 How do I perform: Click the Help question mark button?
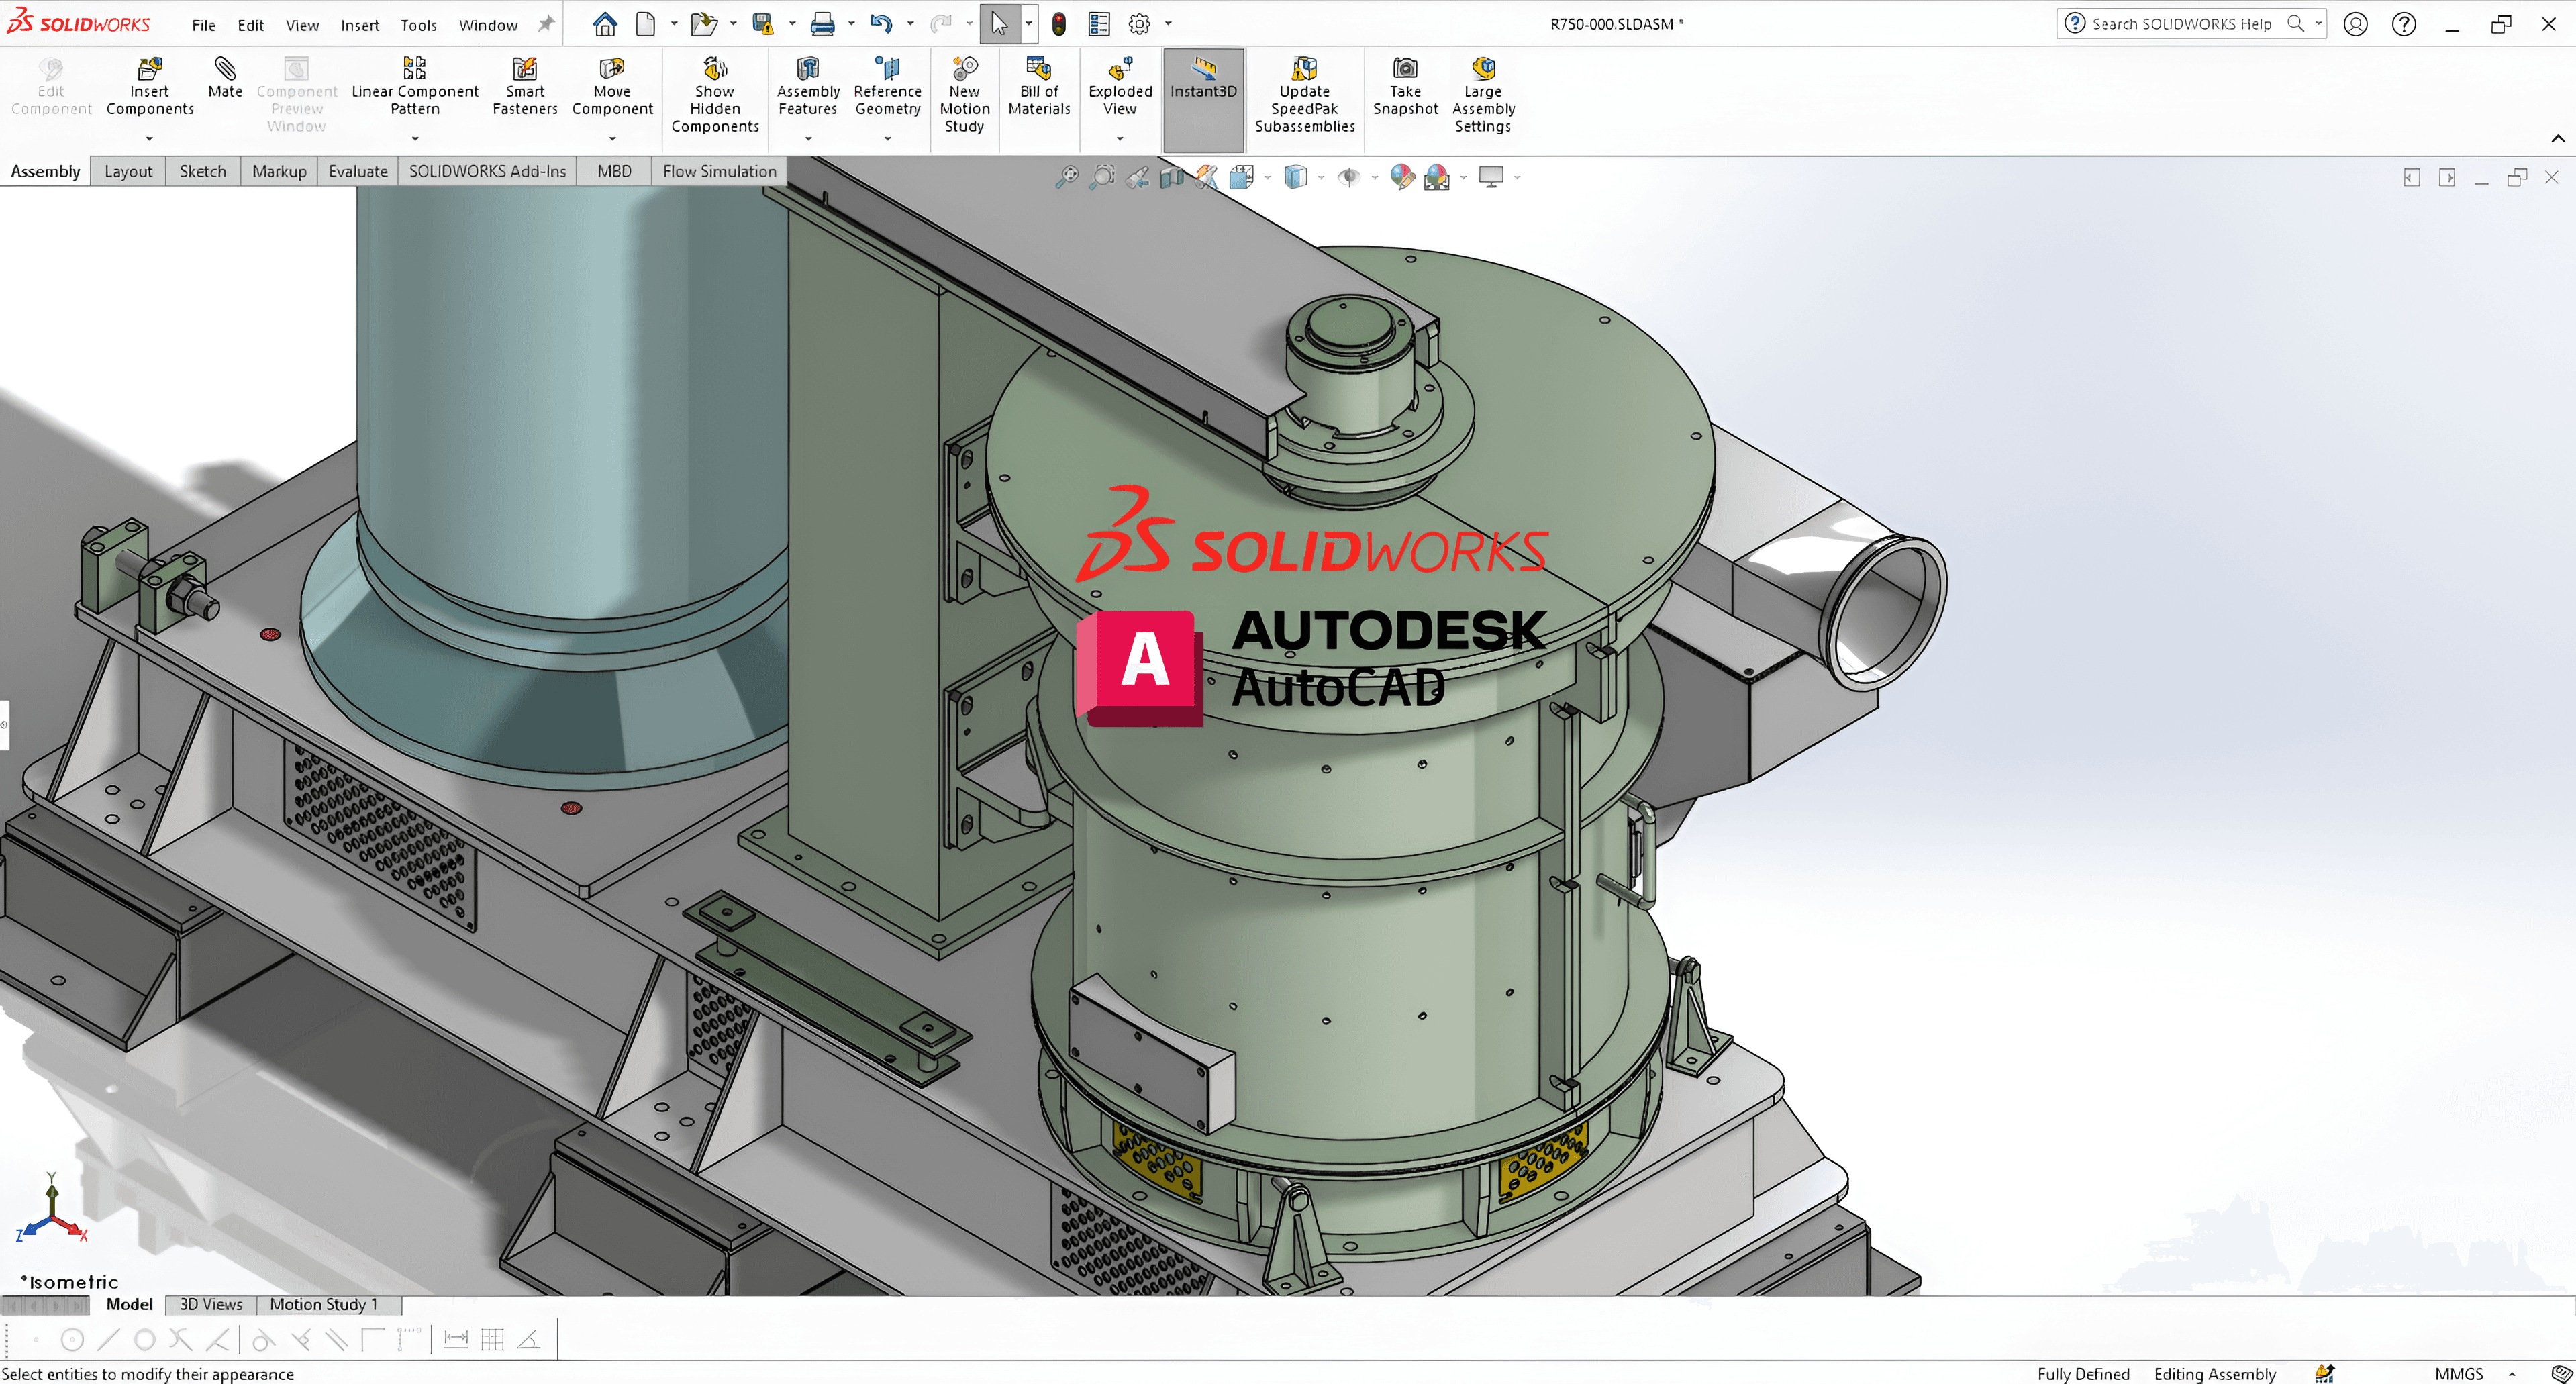tap(2404, 24)
